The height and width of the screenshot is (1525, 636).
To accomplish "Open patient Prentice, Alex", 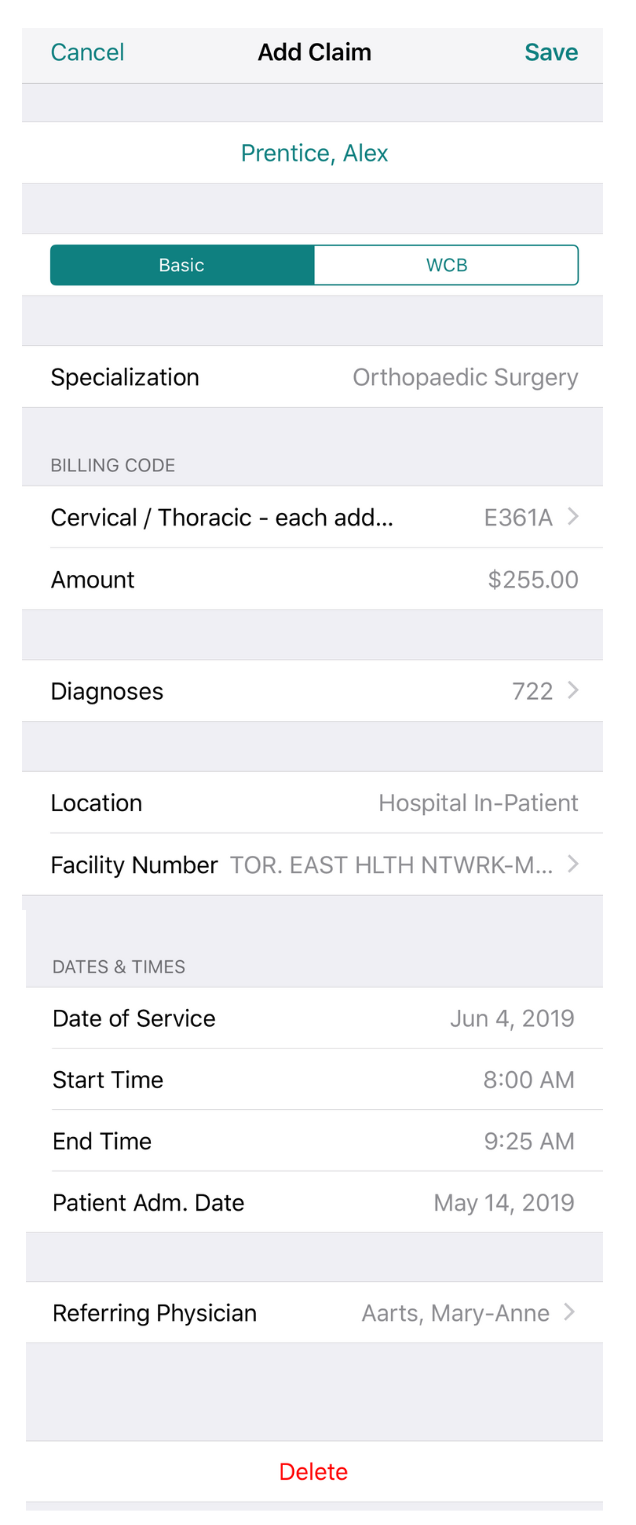I will click(314, 153).
